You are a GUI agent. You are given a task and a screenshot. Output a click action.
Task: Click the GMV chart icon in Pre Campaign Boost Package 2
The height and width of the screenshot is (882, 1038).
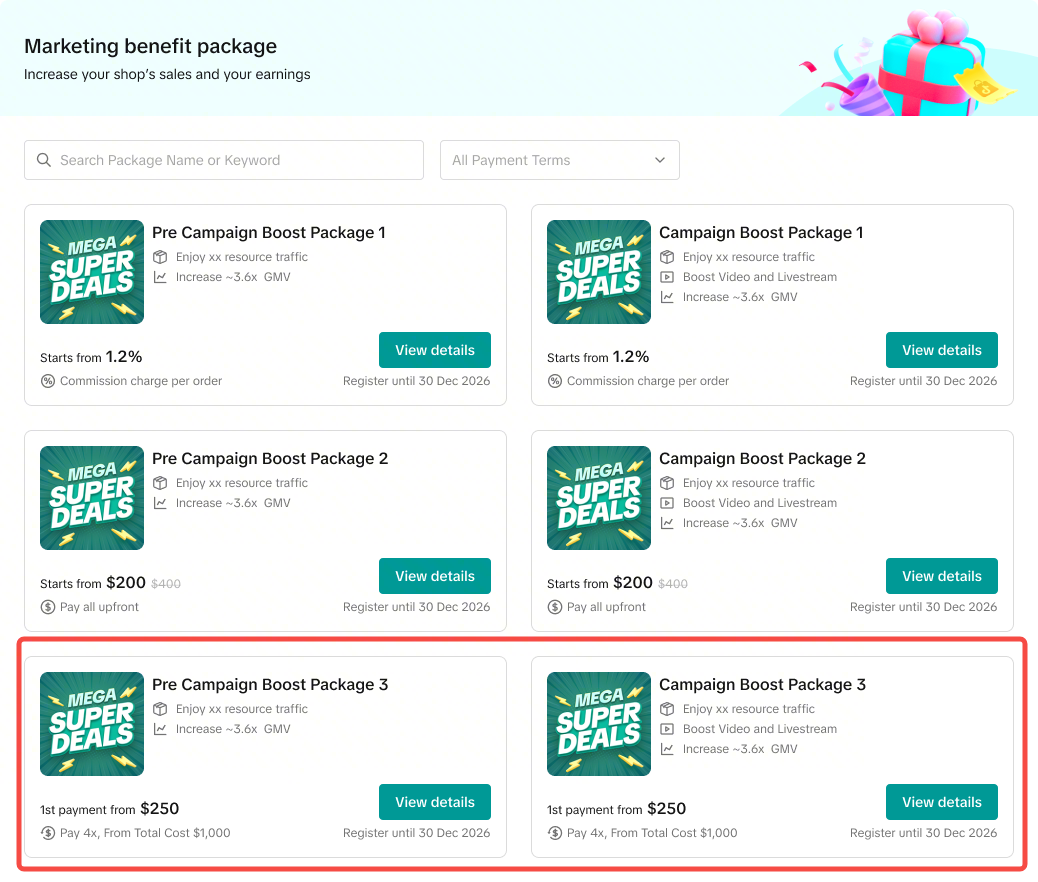[160, 503]
